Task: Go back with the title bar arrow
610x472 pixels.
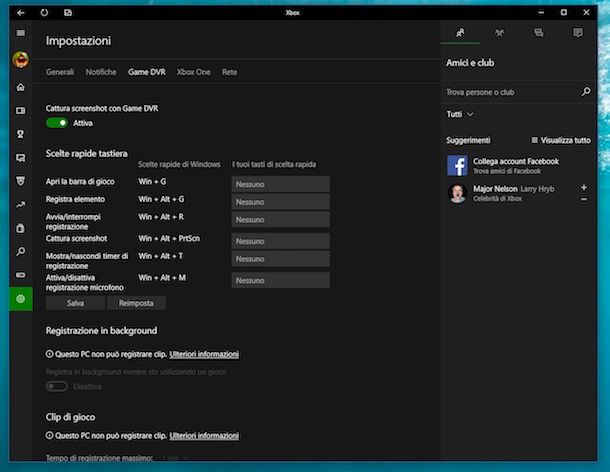Action: (x=21, y=13)
